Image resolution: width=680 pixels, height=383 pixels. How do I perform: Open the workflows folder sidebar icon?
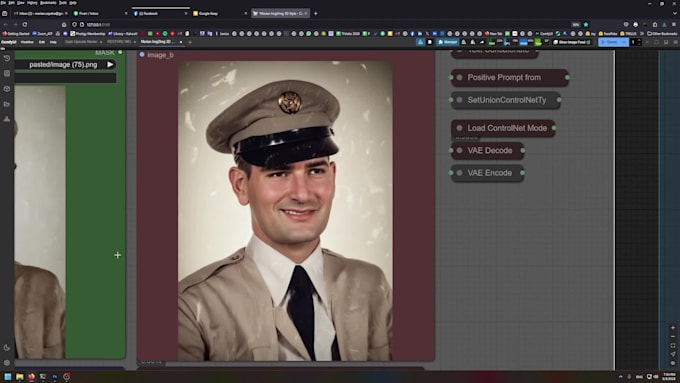7,104
